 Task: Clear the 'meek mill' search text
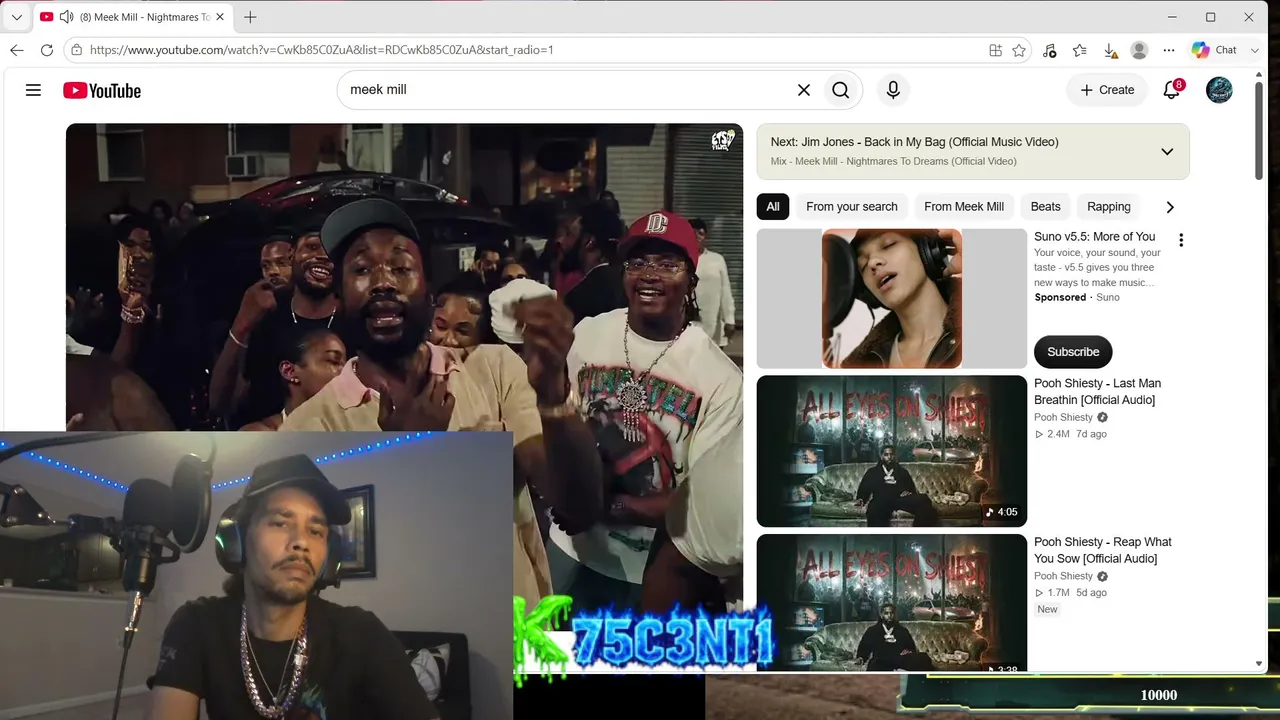(803, 90)
